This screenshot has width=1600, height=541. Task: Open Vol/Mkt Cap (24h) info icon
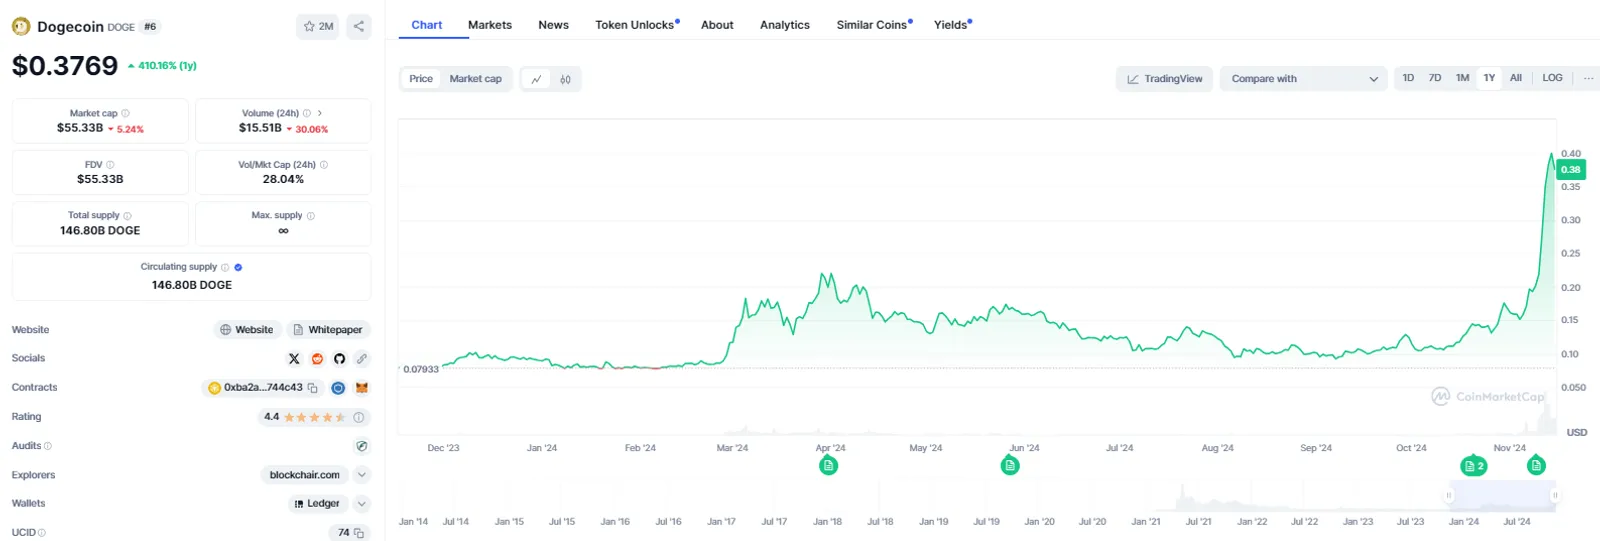point(323,165)
